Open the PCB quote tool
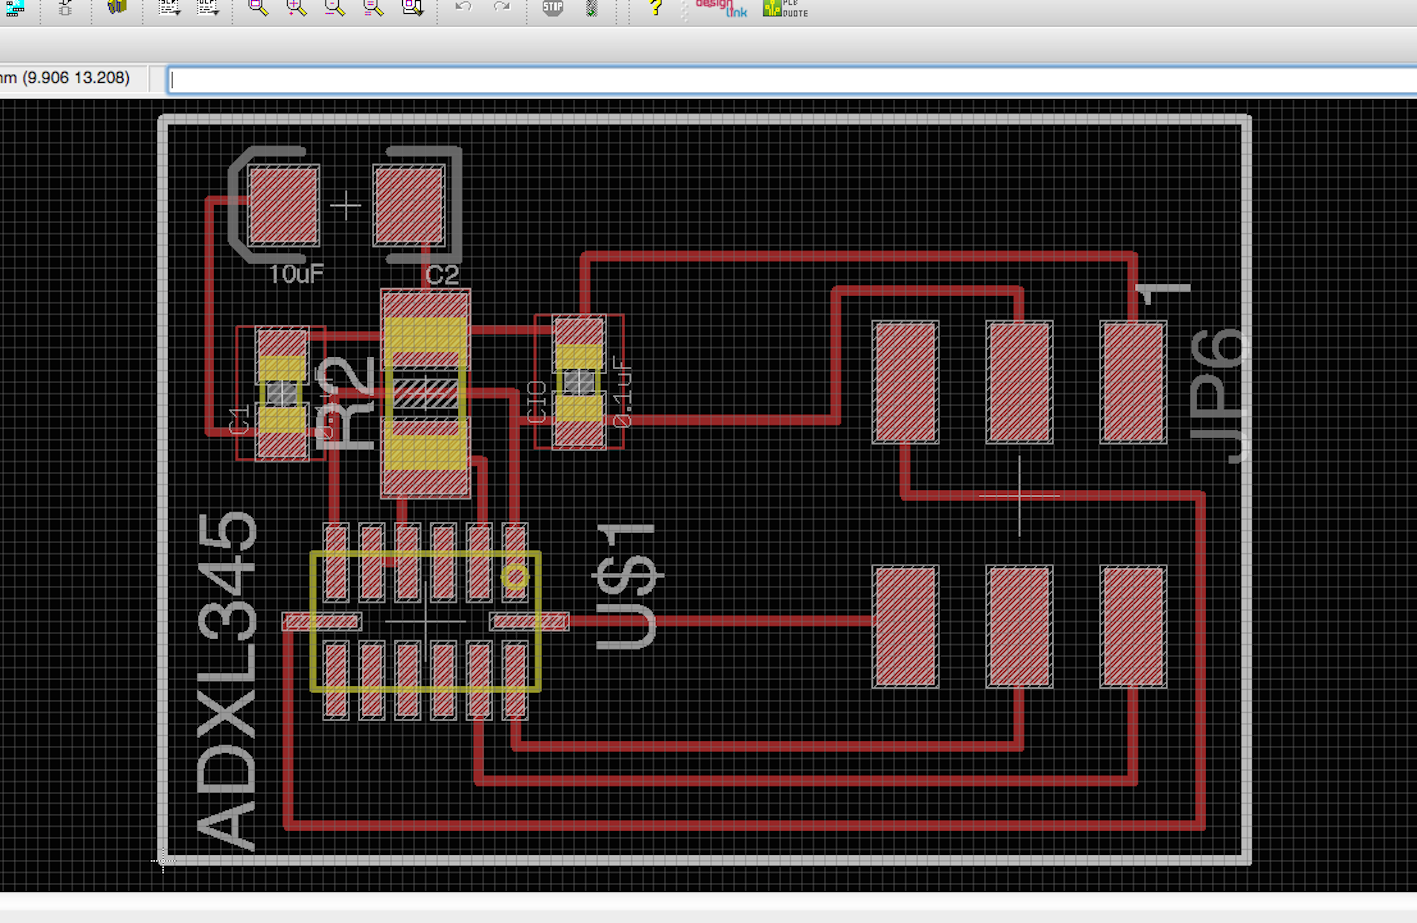Image resolution: width=1417 pixels, height=923 pixels. tap(785, 8)
